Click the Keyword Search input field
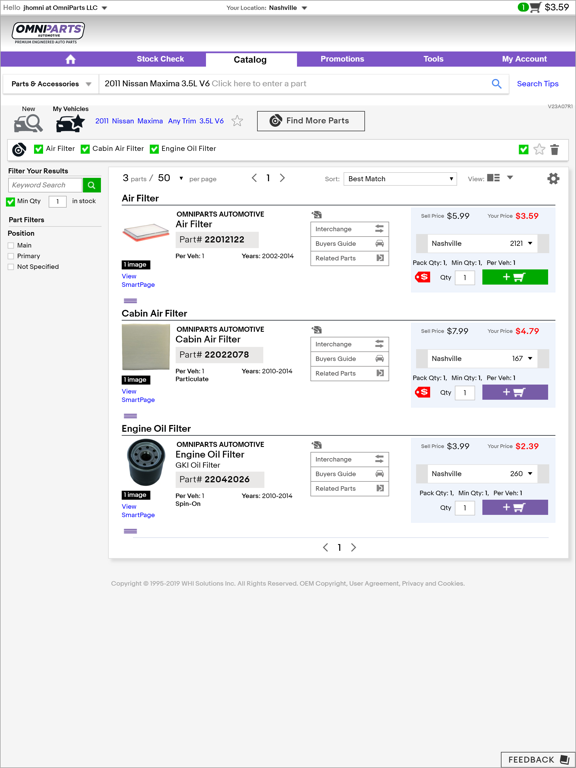This screenshot has width=576, height=768. 46,185
